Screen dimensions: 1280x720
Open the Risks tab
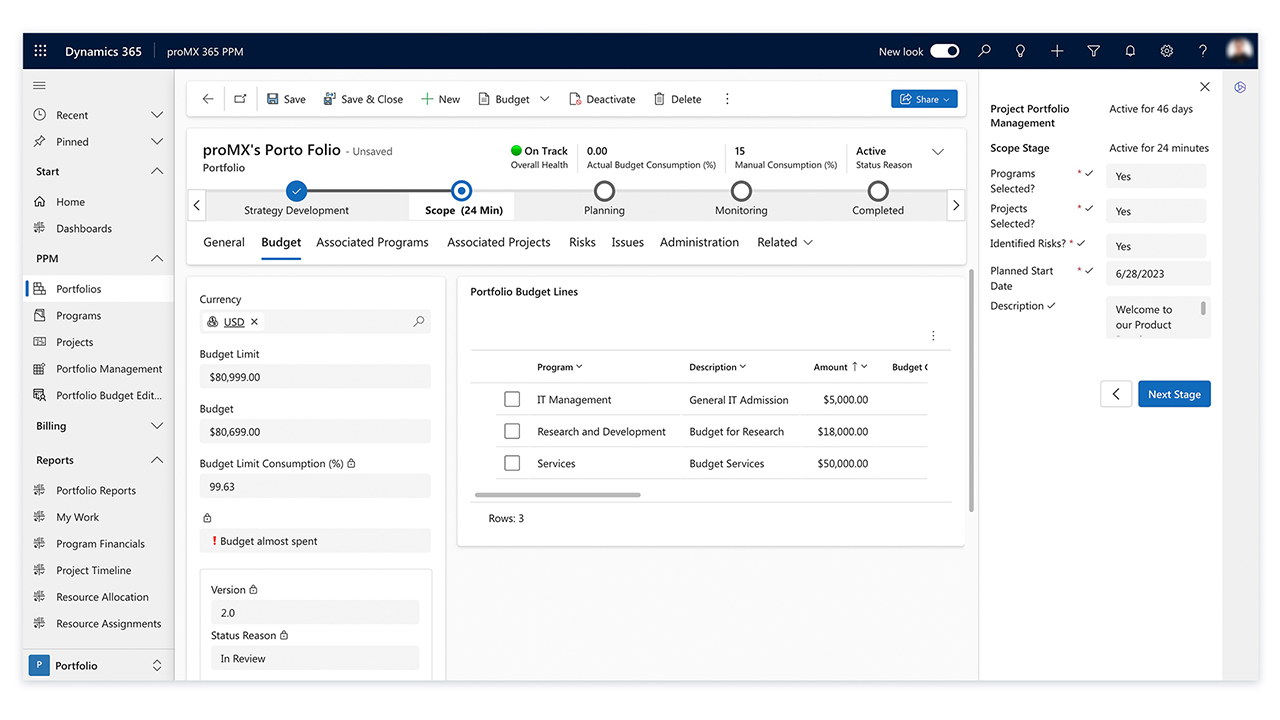582,242
